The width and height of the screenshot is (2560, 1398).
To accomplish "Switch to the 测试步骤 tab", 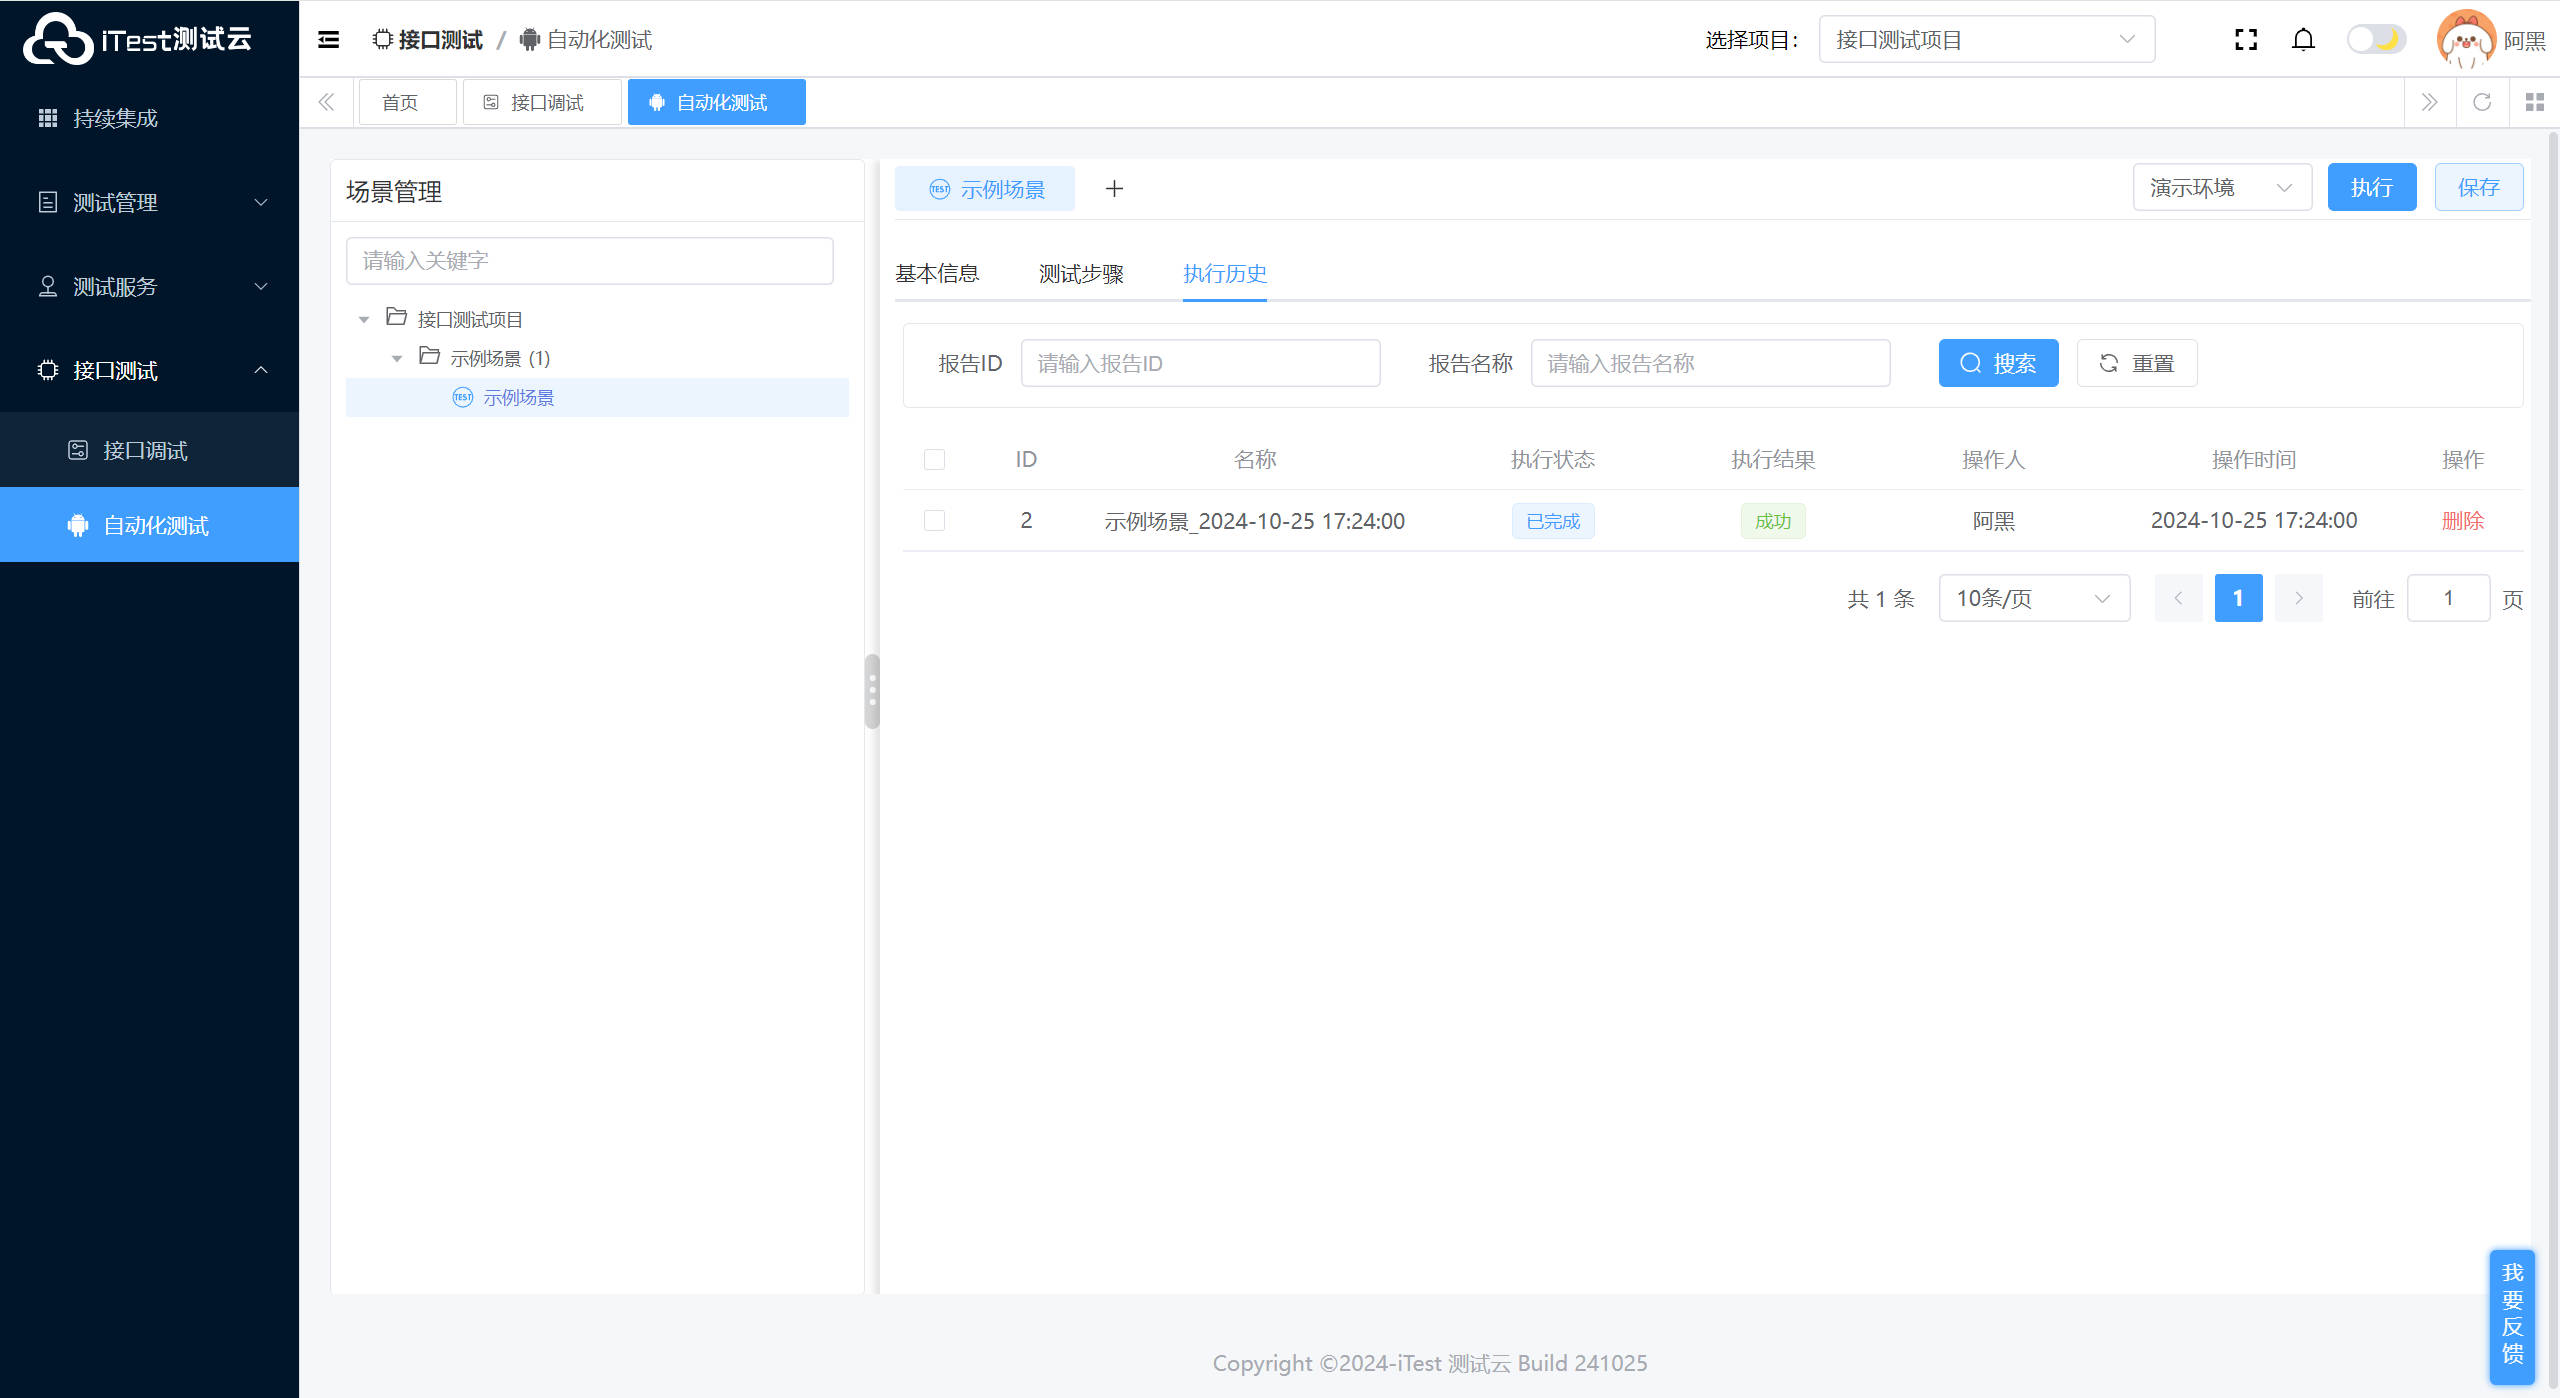I will click(1081, 274).
